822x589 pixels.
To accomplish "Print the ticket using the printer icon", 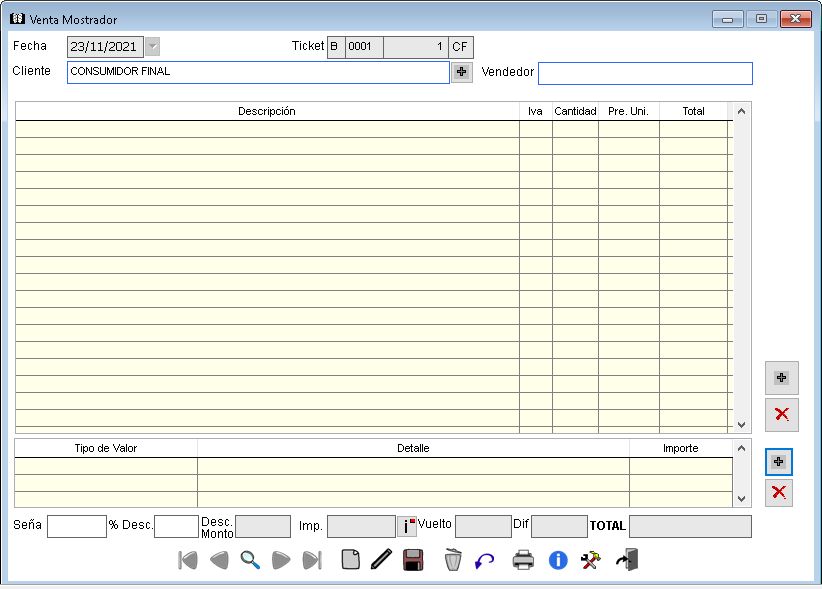I will 524,560.
